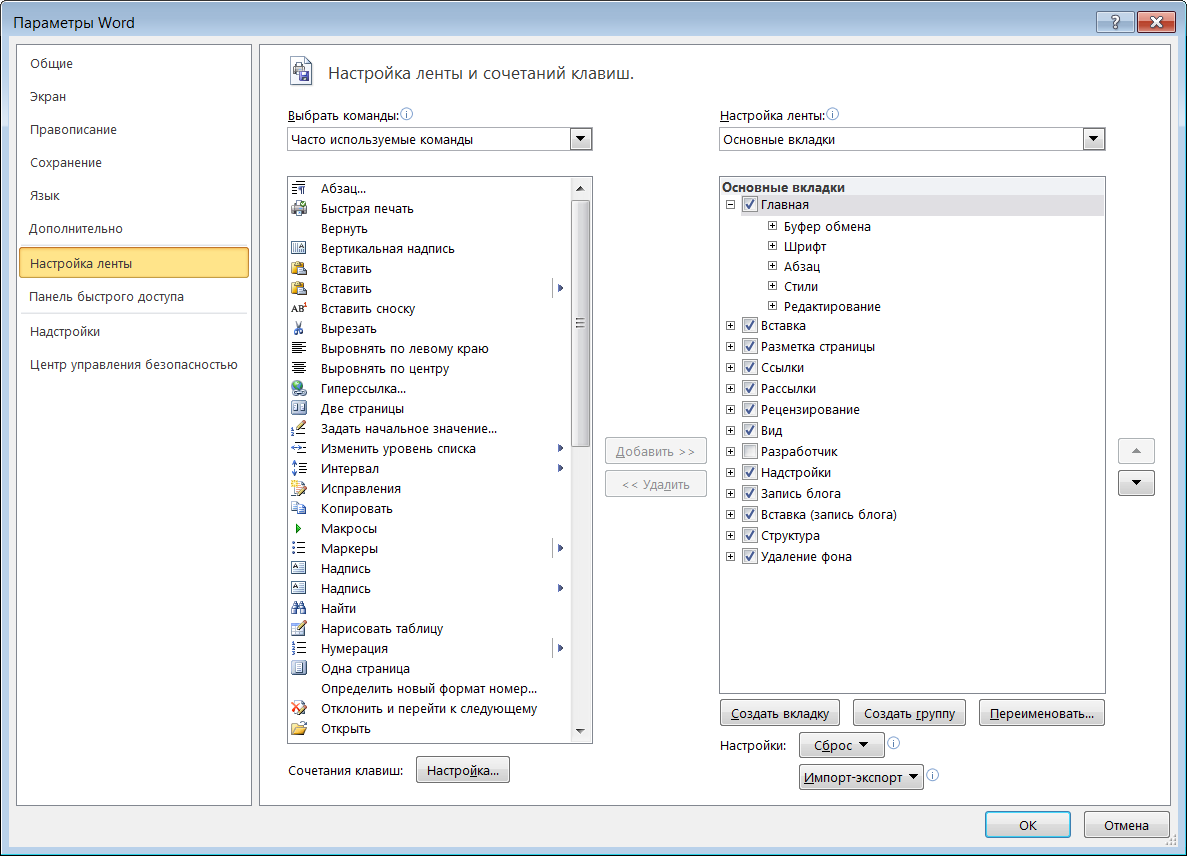The width and height of the screenshot is (1187, 856).
Task: Toggle the Рецензирование checkbox
Action: [749, 409]
